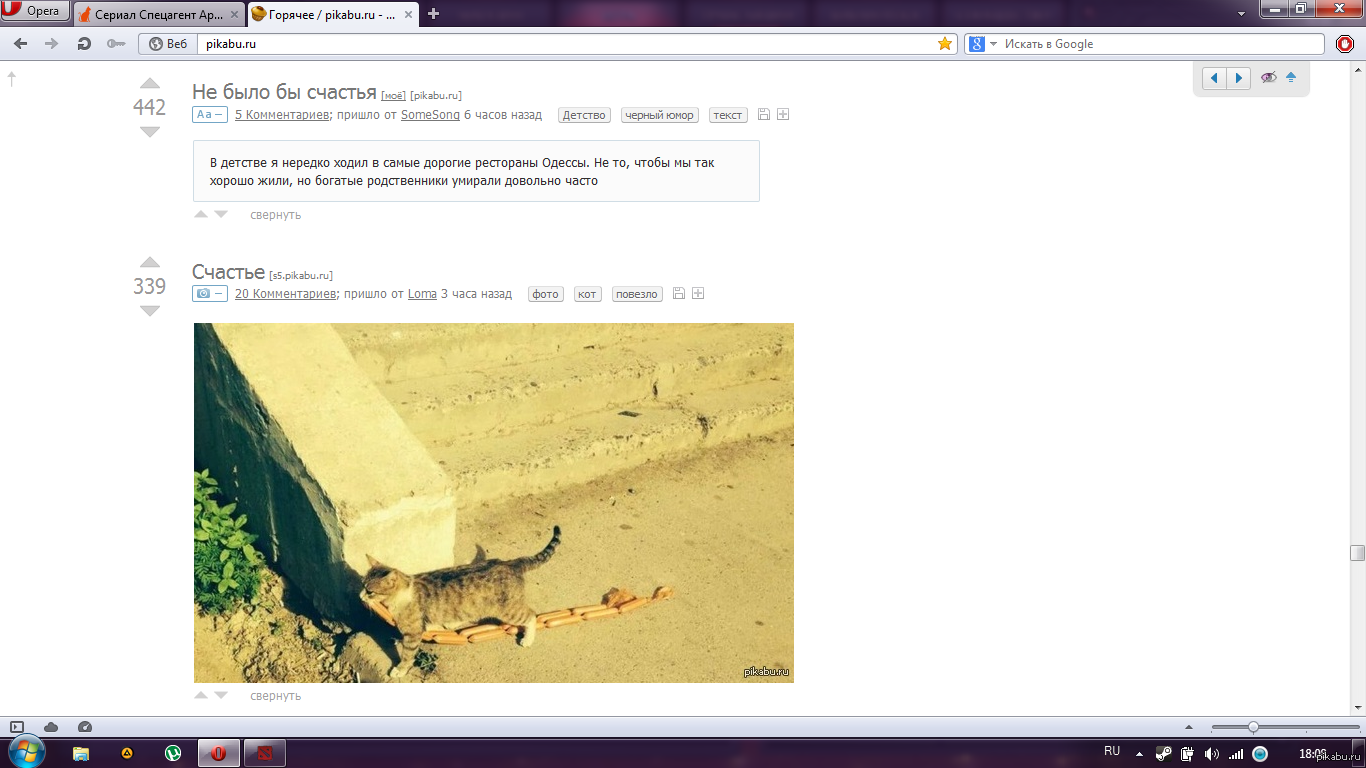This screenshot has width=1366, height=768.
Task: Go back using the browser back arrow
Action: (20, 44)
